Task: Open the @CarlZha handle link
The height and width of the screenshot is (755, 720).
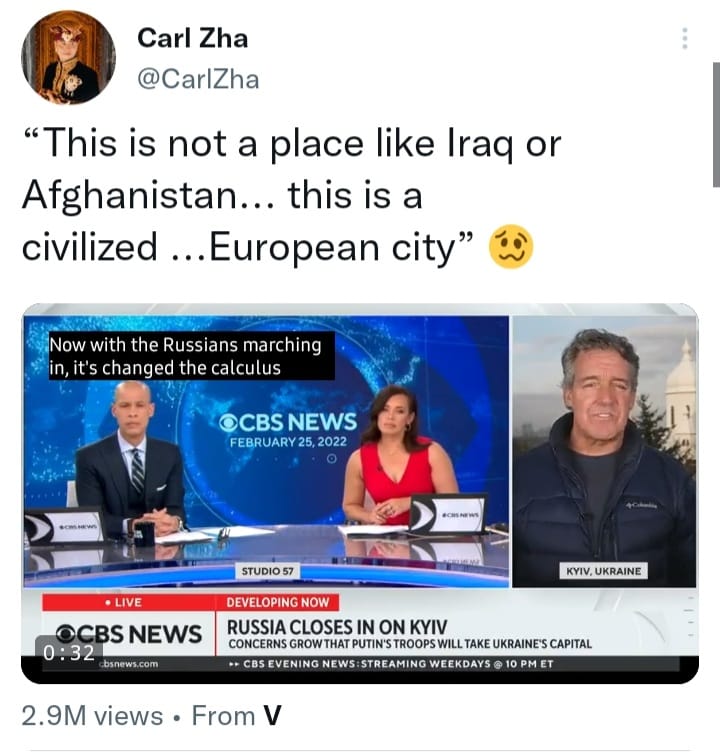Action: tap(198, 79)
